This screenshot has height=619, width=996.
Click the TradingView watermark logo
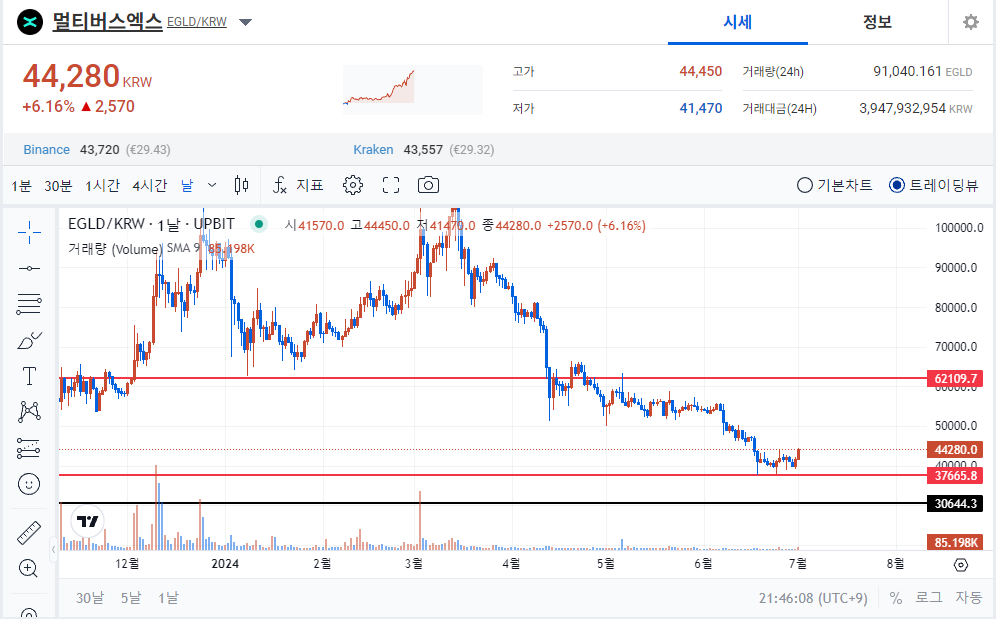tap(87, 519)
